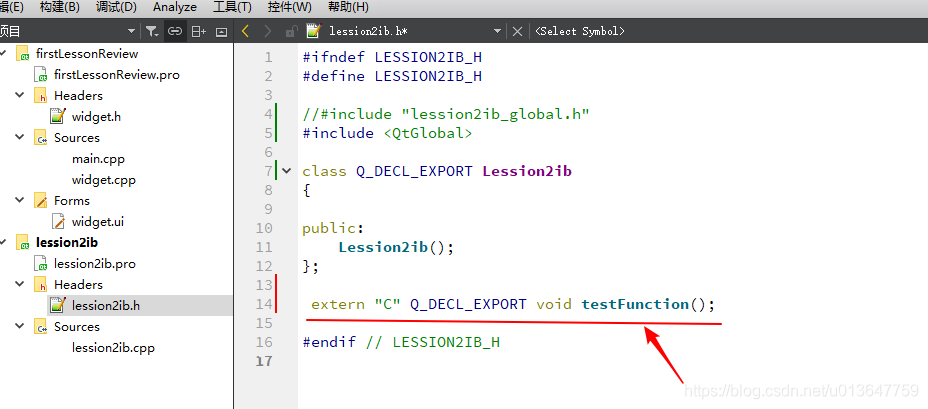This screenshot has height=409, width=928.
Task: Select the firstLessonReview project
Action: pyautogui.click(x=87, y=54)
